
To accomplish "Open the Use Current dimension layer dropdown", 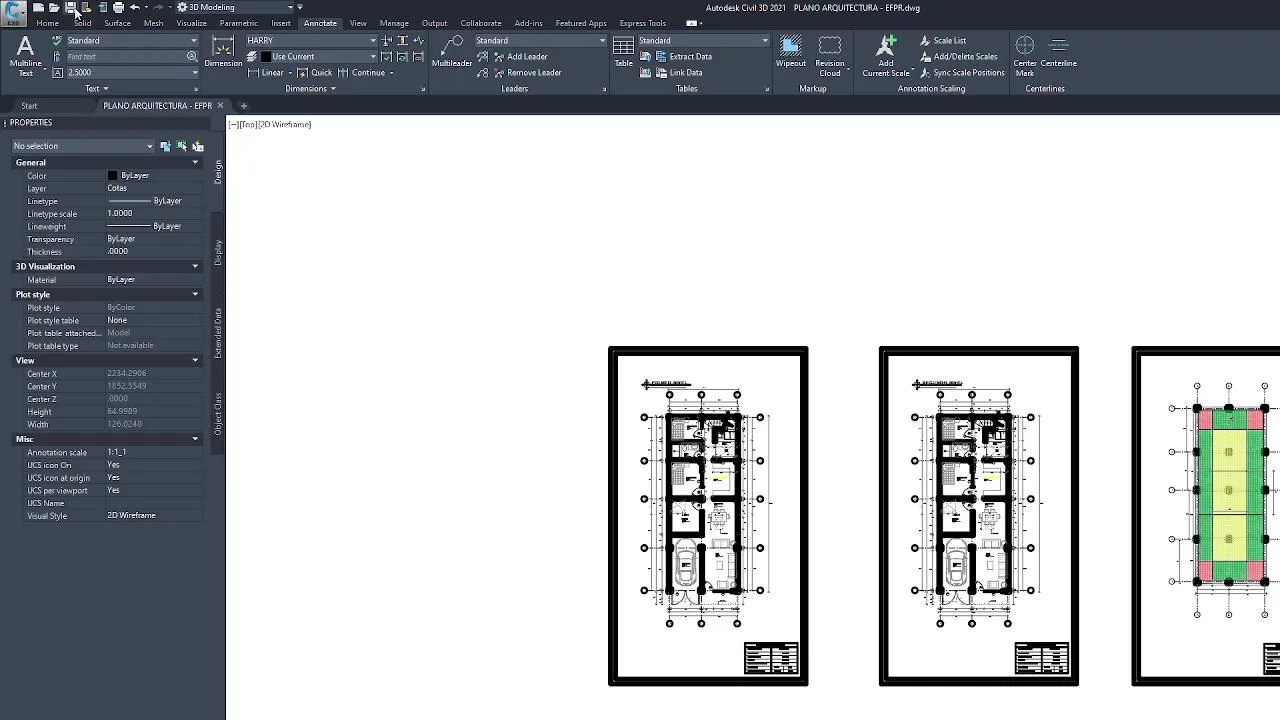I will pos(317,57).
